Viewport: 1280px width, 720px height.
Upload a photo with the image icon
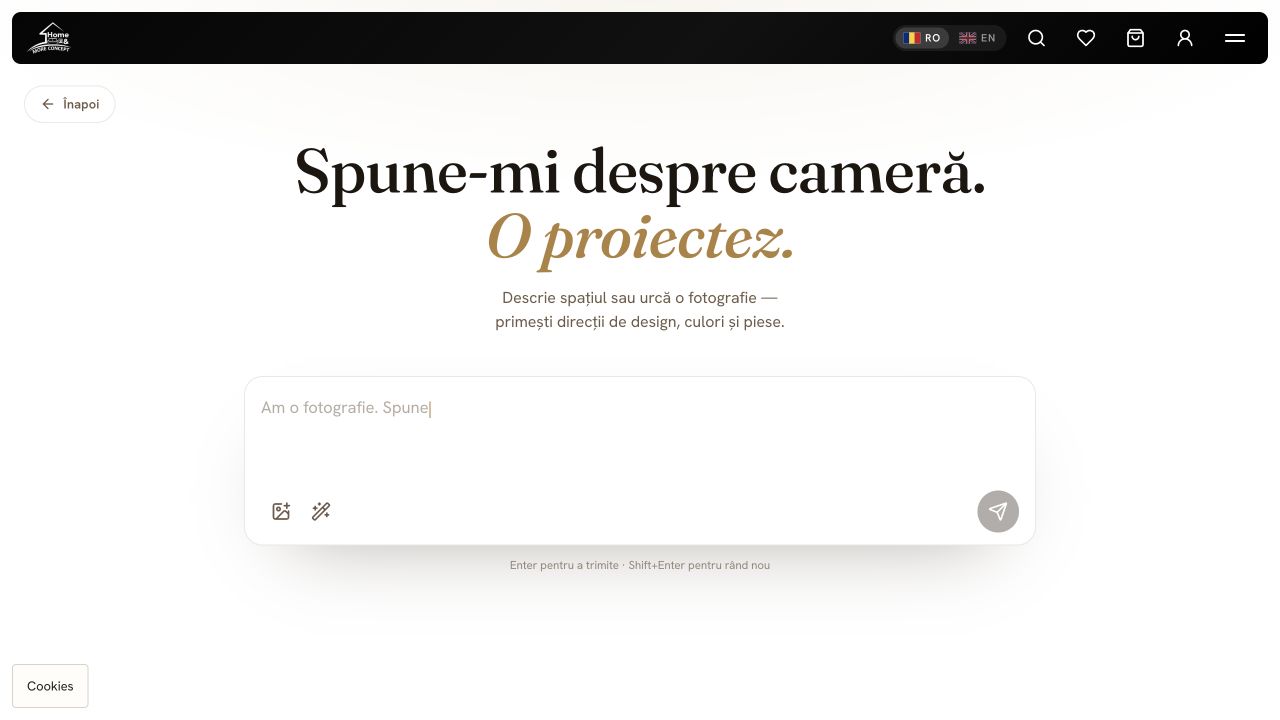[x=281, y=512]
